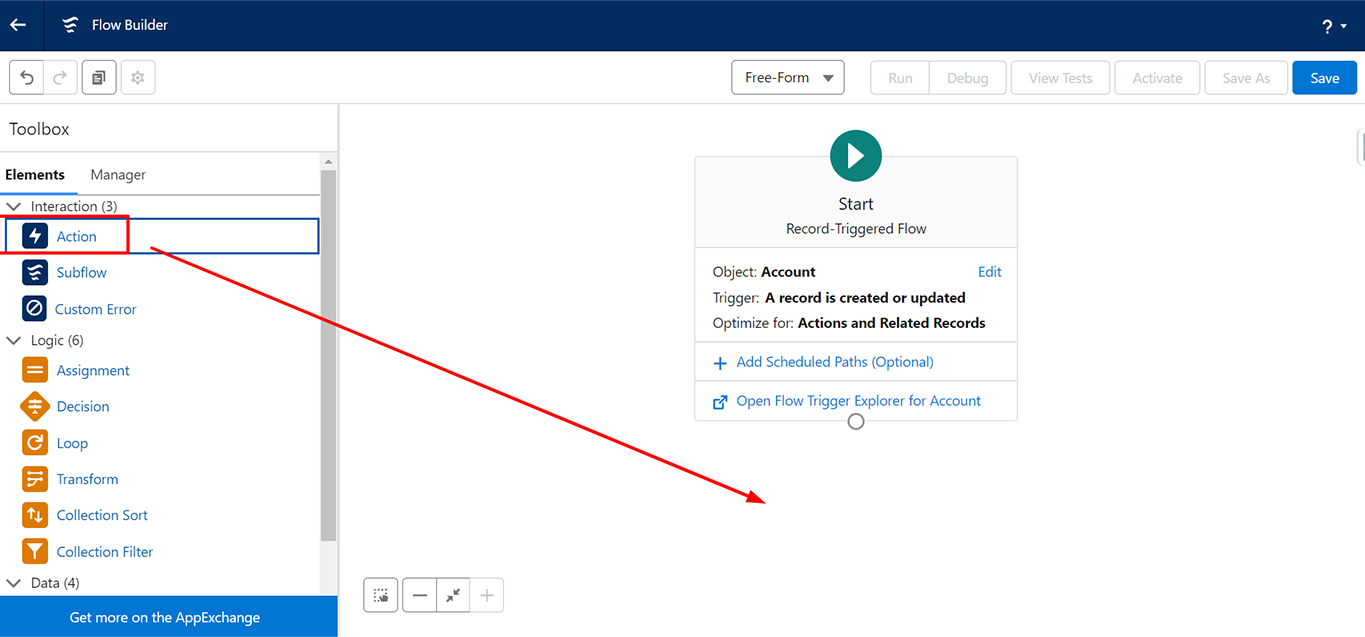Collapse the Logic (6) section
This screenshot has width=1365, height=637.
click(x=14, y=341)
